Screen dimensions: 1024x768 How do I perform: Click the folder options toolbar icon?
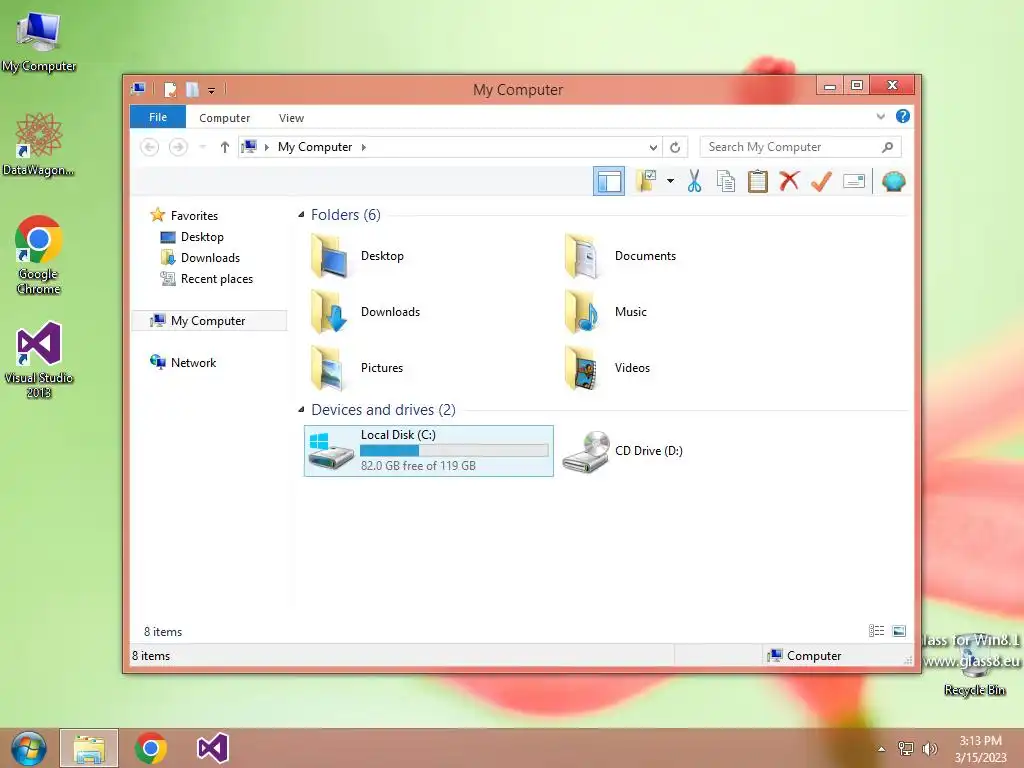click(x=646, y=181)
